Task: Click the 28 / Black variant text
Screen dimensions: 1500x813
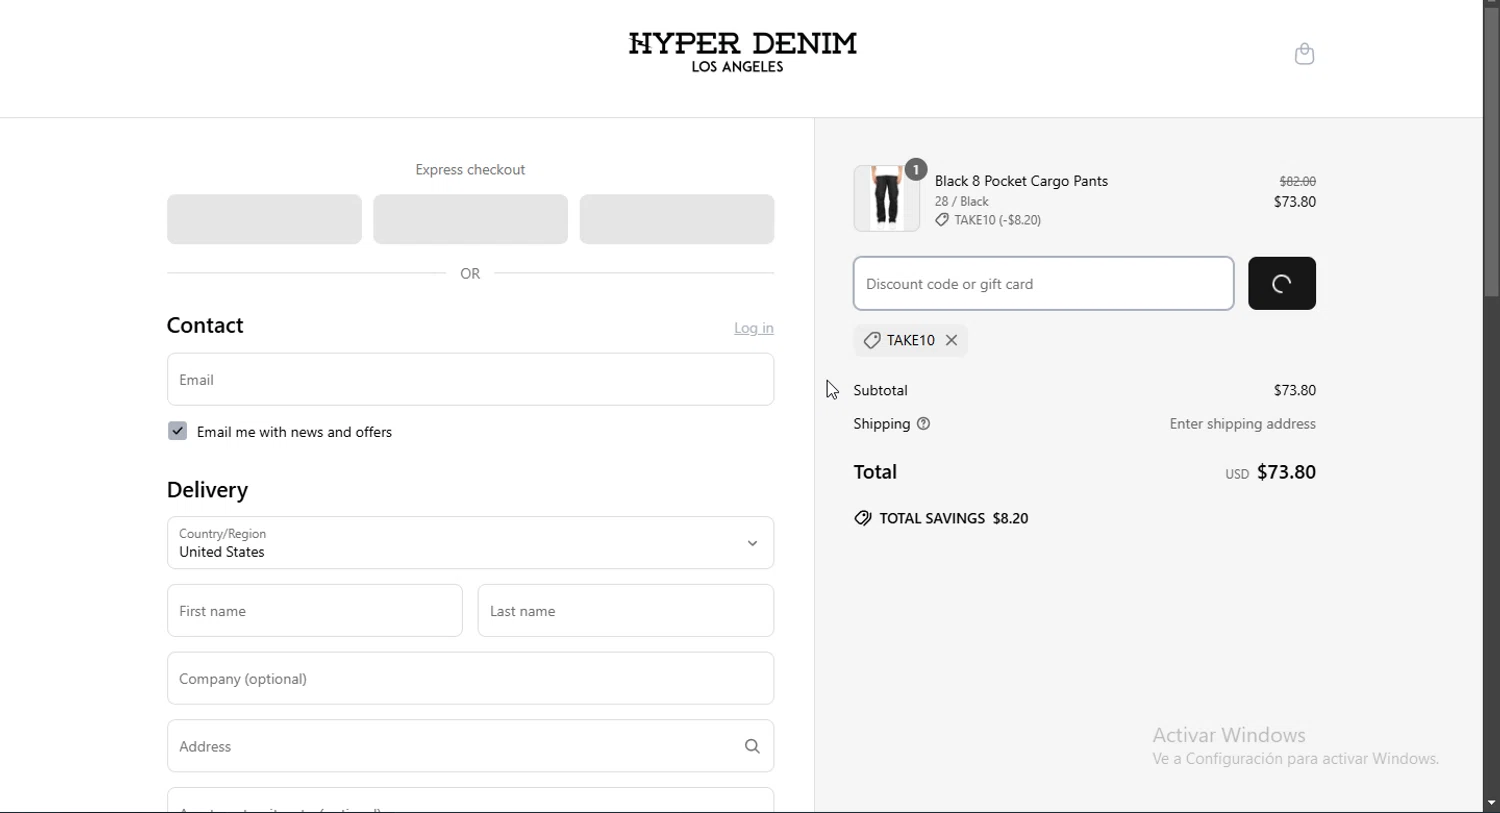Action: tap(962, 202)
